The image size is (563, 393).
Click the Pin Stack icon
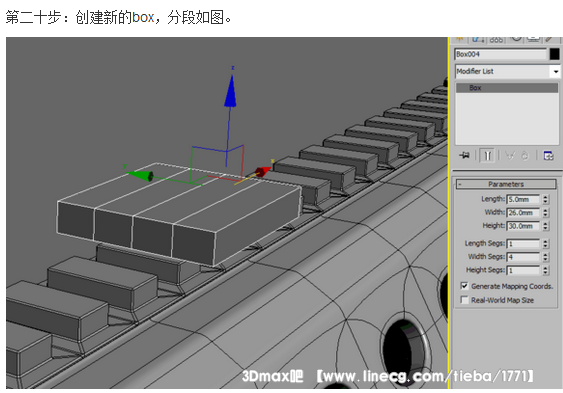tap(464, 155)
